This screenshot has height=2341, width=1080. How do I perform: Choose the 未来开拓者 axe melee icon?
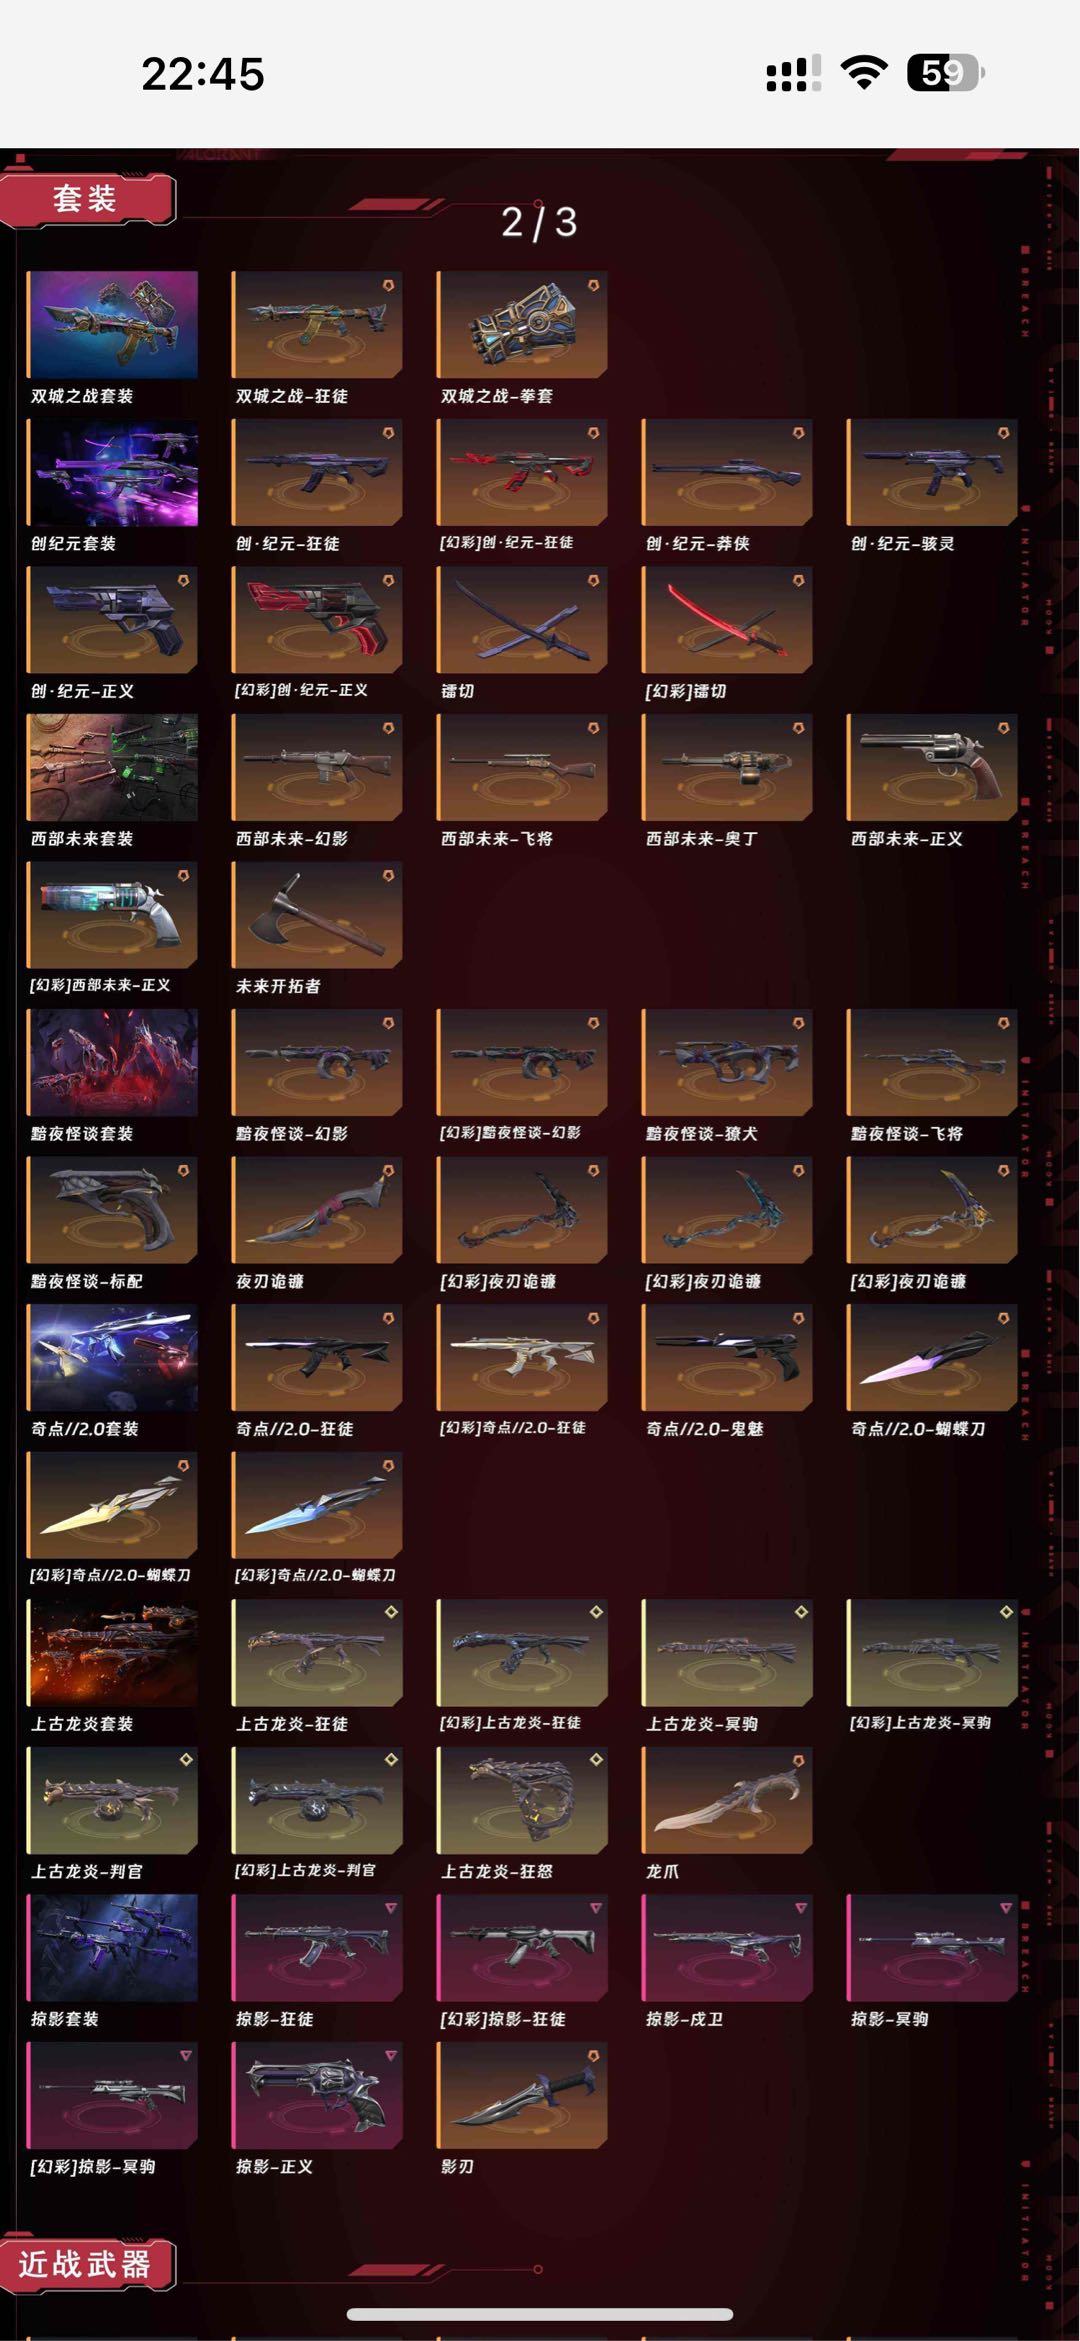point(317,914)
